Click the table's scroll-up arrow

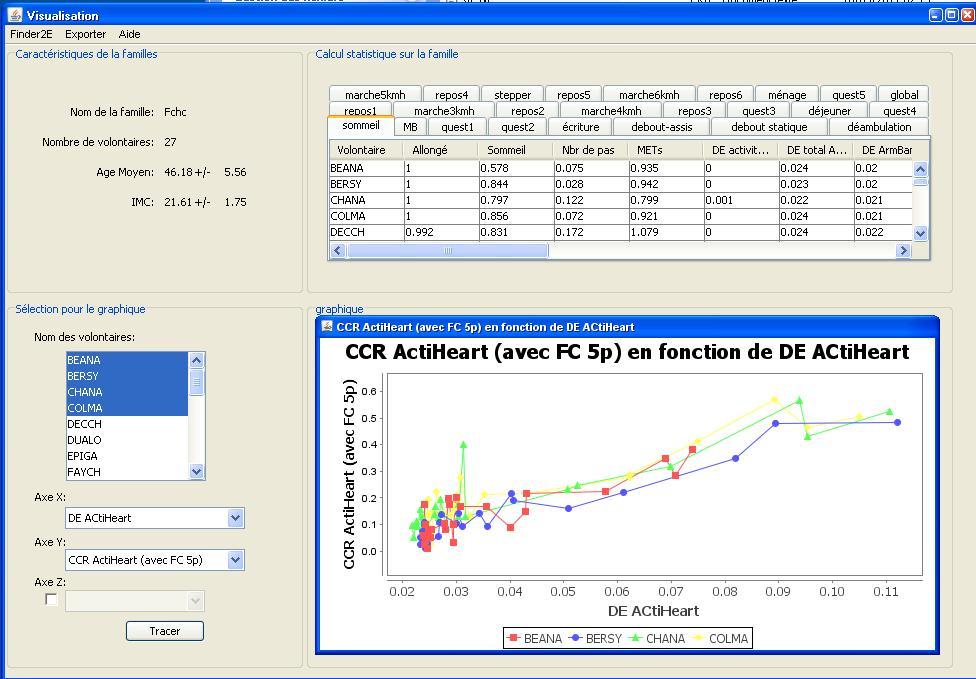[921, 168]
